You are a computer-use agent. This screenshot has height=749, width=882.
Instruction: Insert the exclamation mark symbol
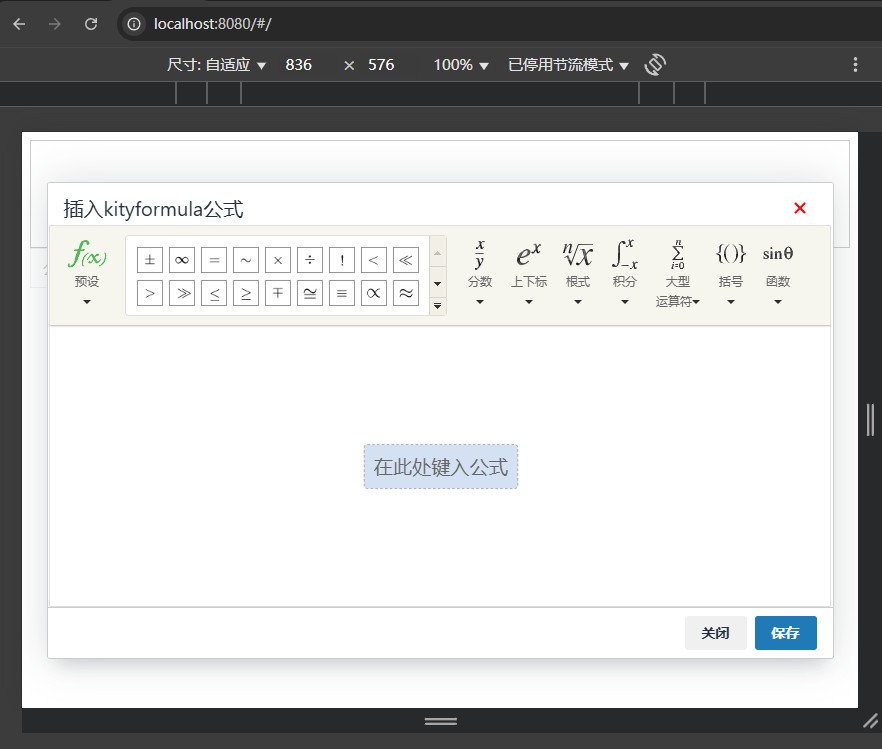pos(342,260)
